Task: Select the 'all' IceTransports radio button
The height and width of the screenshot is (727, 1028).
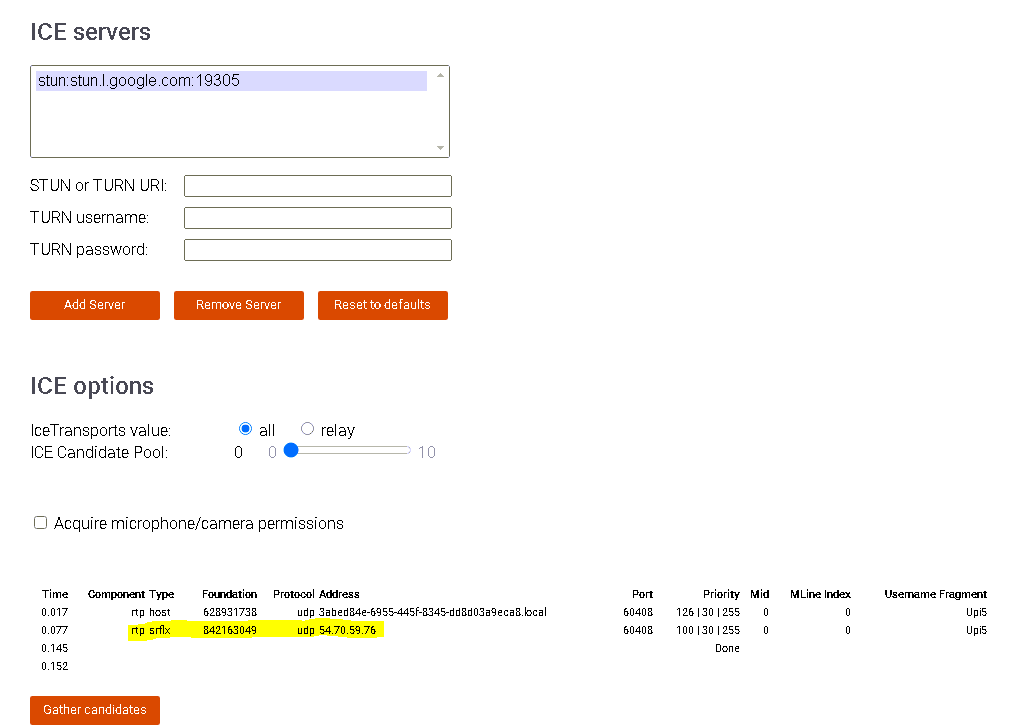Action: coord(246,429)
